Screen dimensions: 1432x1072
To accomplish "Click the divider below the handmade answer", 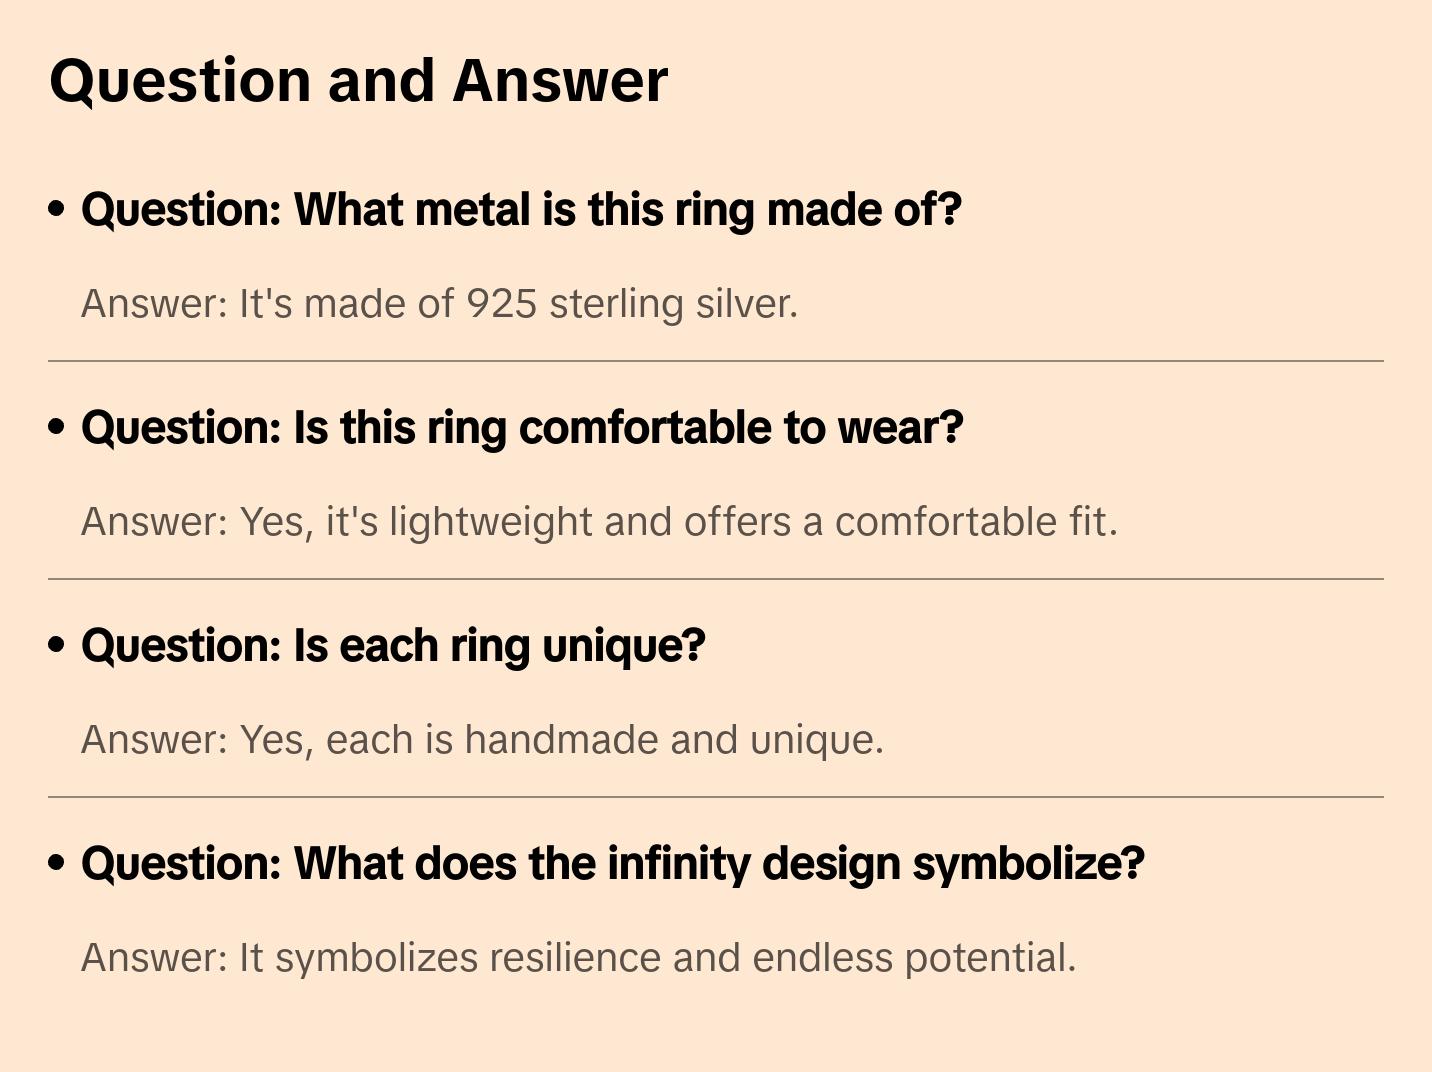I will [x=716, y=797].
